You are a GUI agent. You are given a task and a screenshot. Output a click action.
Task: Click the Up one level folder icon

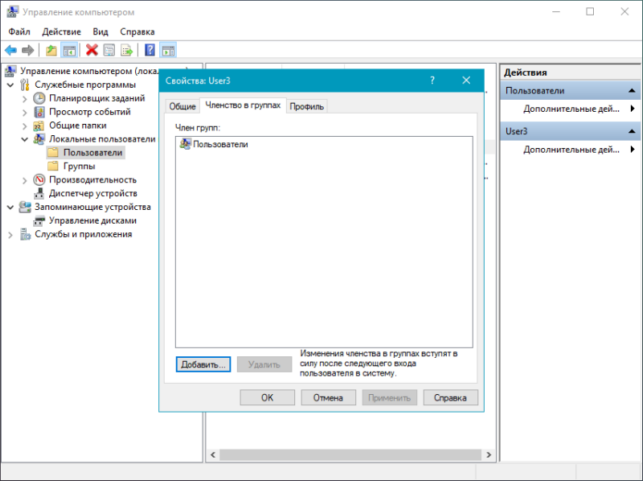(x=51, y=50)
